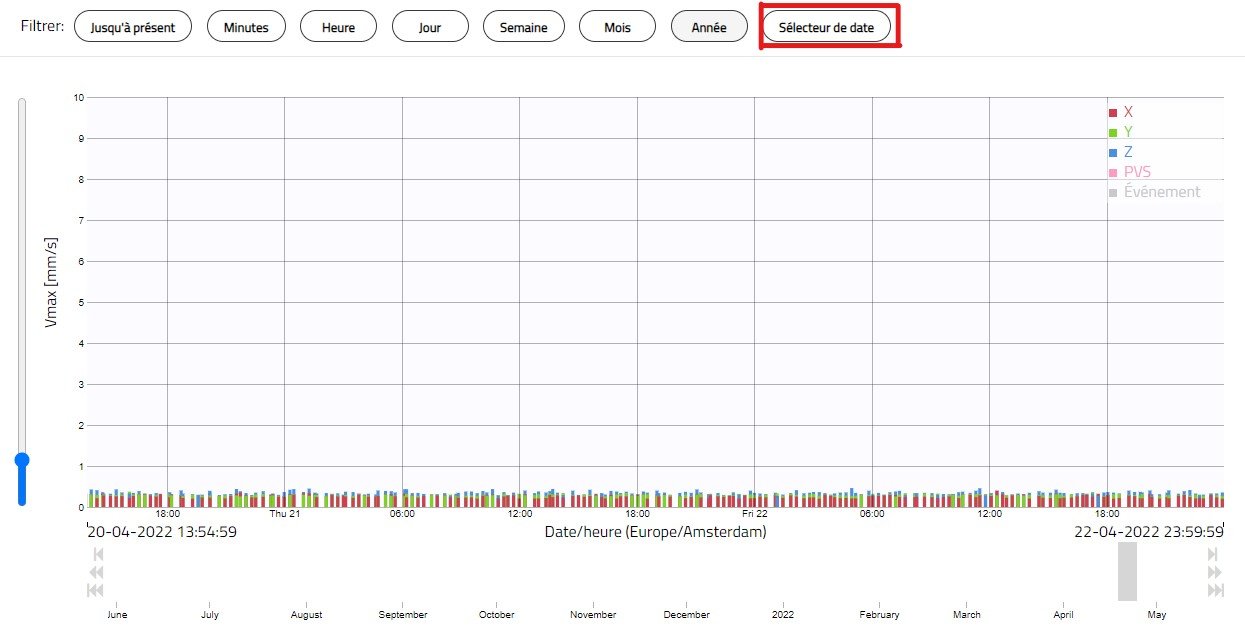The width and height of the screenshot is (1245, 628).
Task: Choose the Année filter
Action: click(708, 27)
